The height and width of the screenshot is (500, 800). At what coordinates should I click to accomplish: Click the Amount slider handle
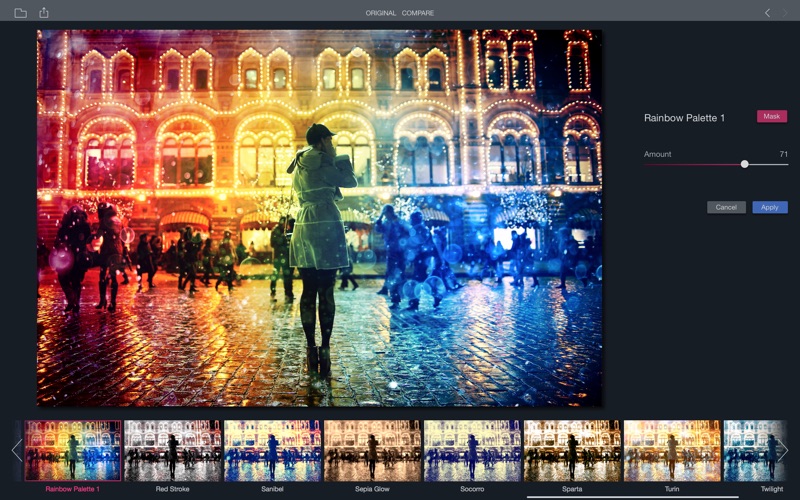click(x=744, y=164)
